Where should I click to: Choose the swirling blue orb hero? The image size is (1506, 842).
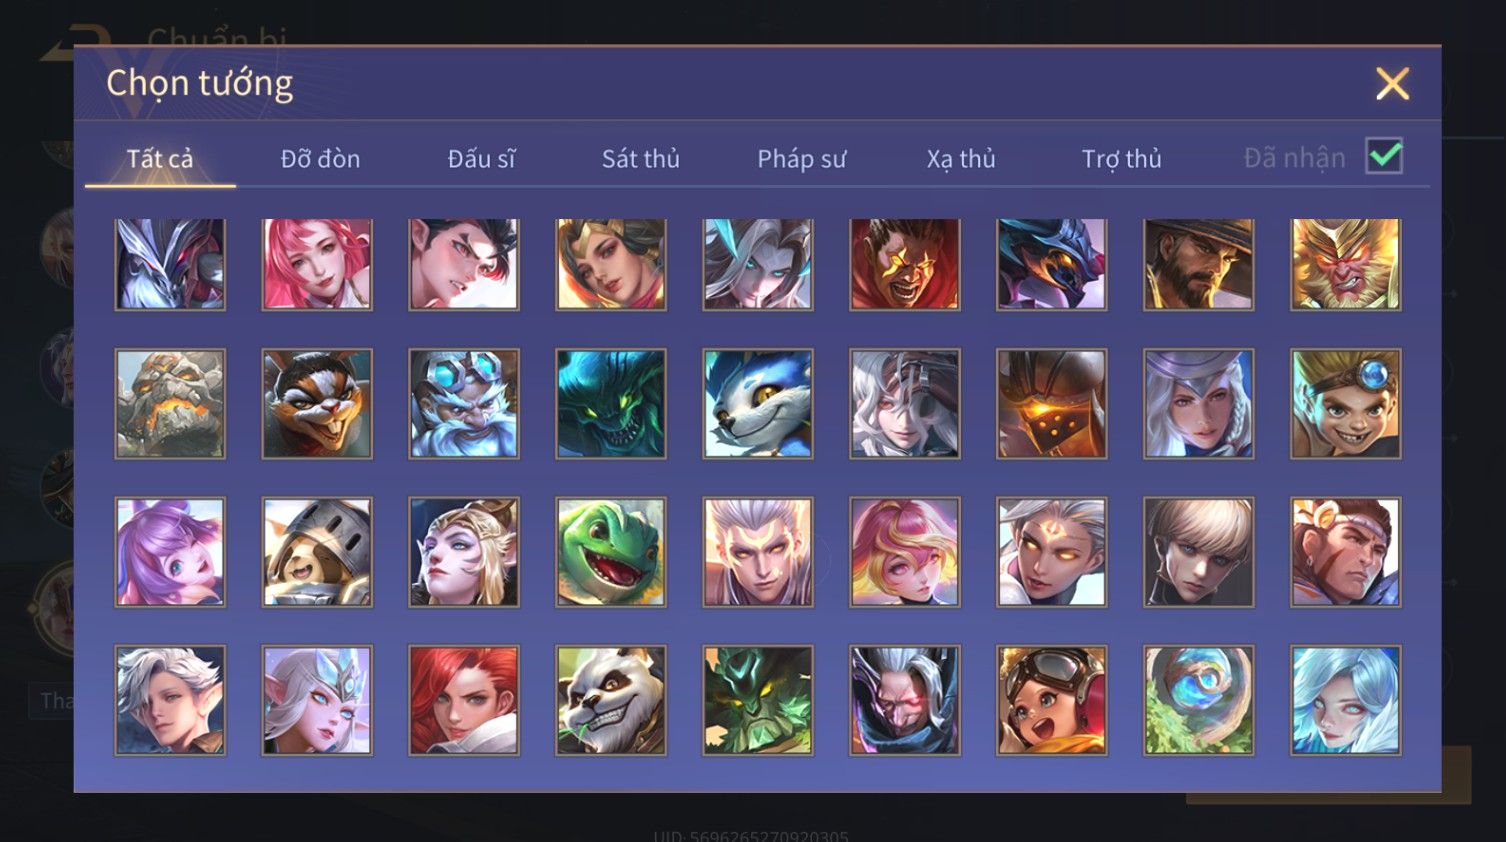(1199, 700)
